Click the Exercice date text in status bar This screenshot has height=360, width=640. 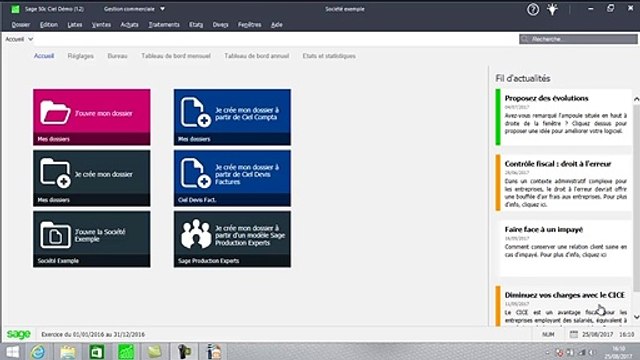click(x=93, y=334)
